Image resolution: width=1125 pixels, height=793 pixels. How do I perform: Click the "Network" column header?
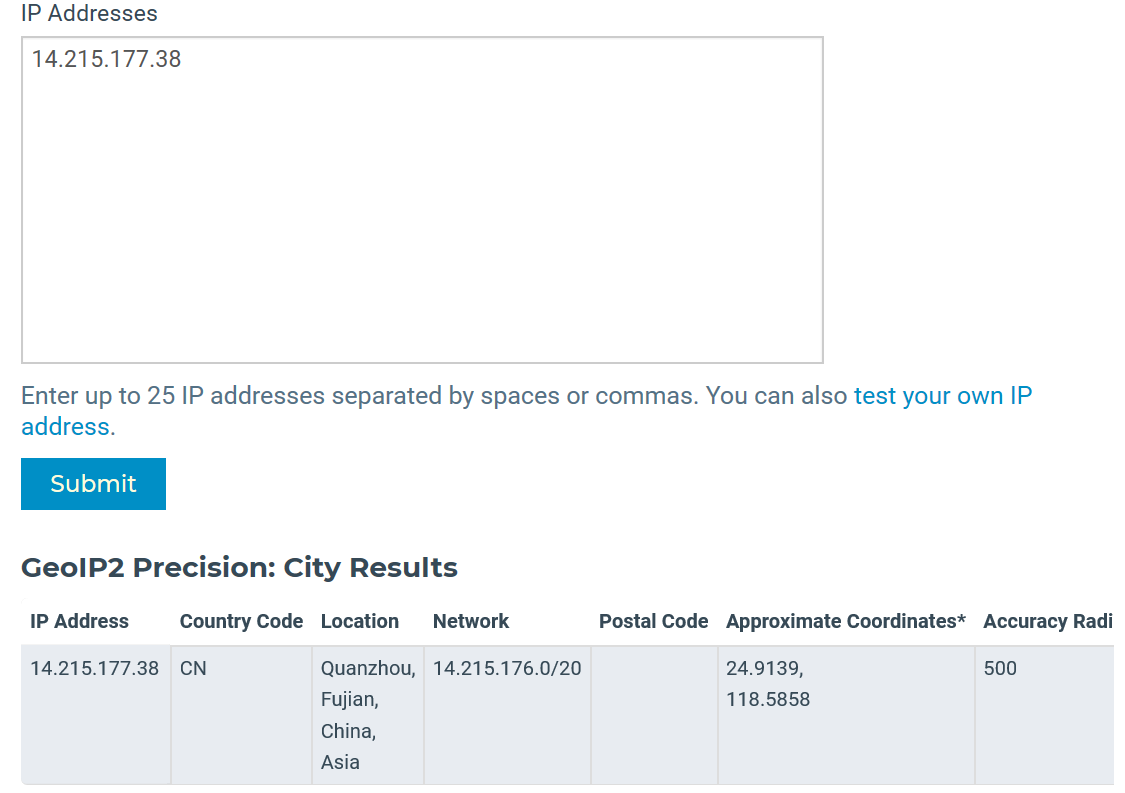click(471, 621)
